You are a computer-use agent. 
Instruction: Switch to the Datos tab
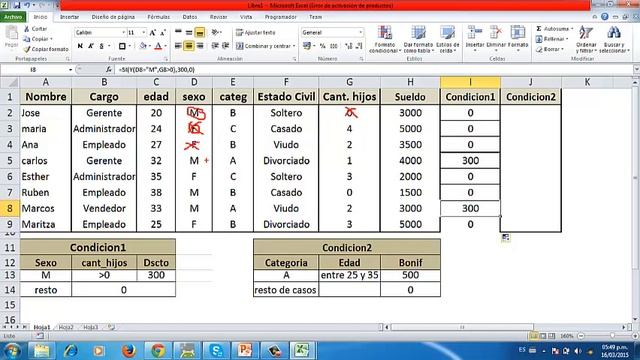[189, 17]
